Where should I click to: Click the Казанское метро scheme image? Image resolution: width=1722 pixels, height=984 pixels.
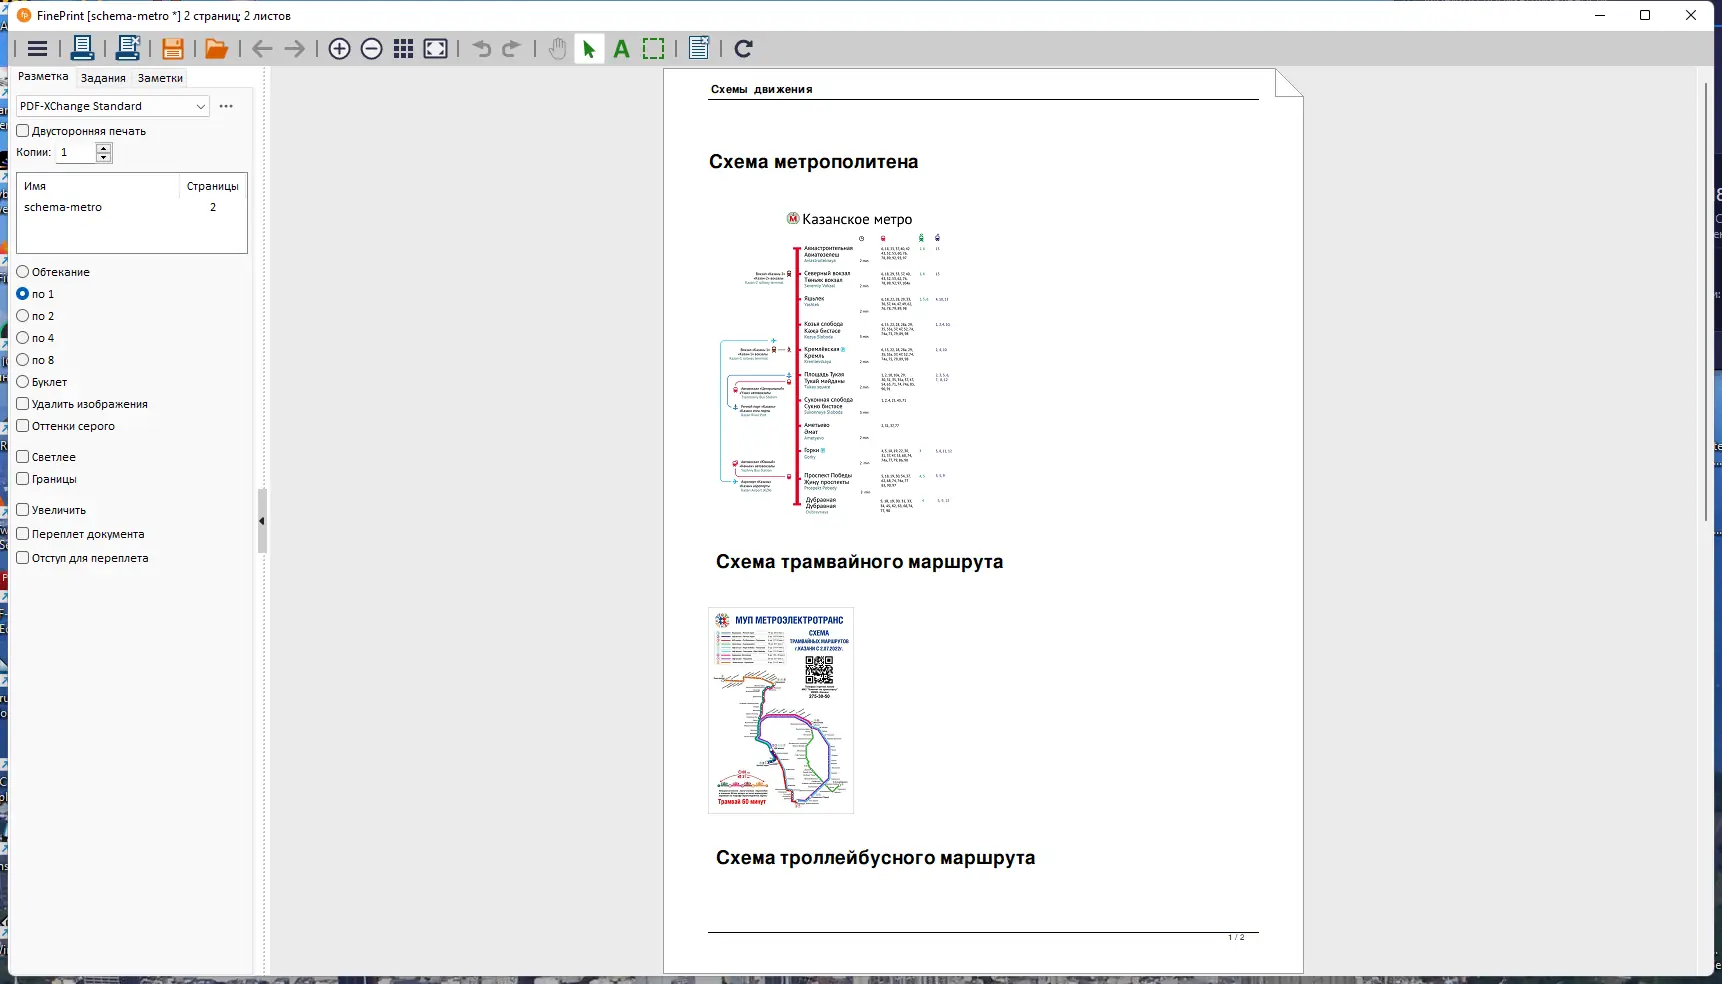pyautogui.click(x=837, y=363)
